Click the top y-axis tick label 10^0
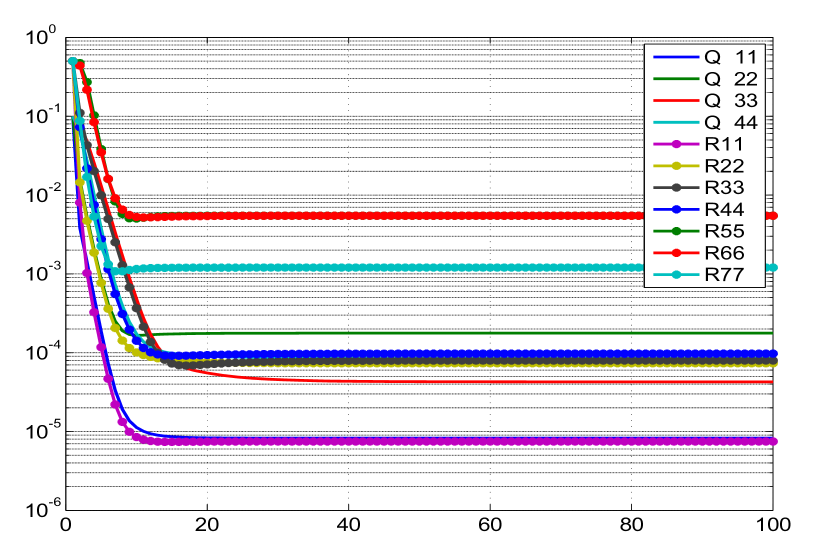 38,38
